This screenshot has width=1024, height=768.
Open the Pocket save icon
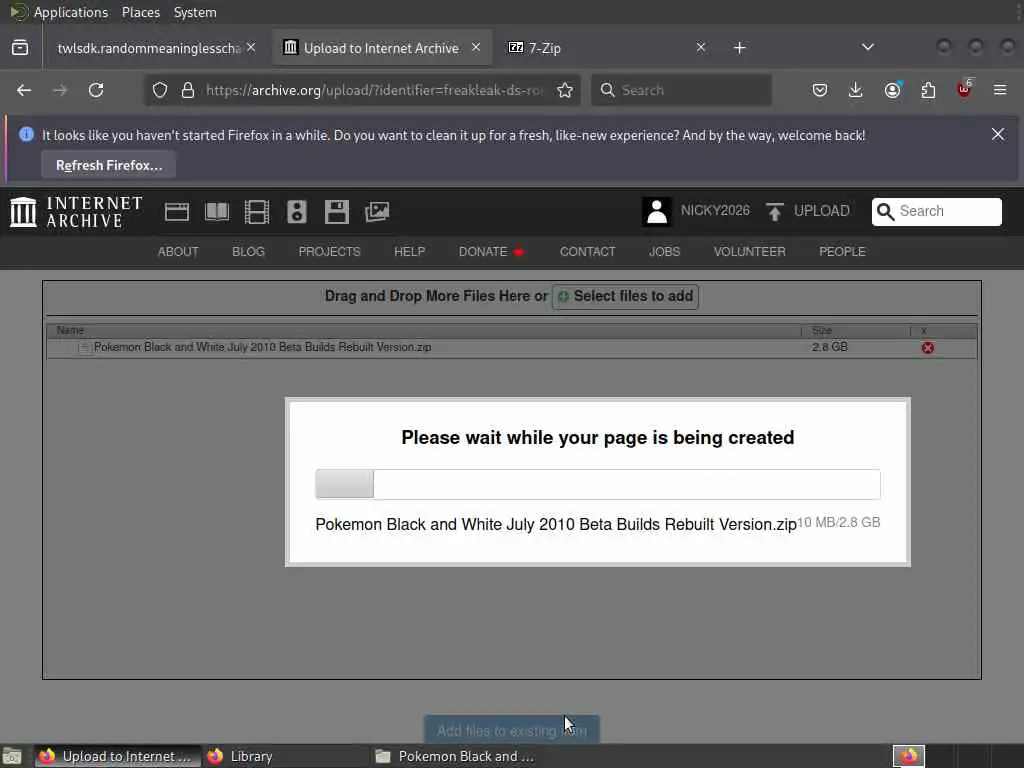pyautogui.click(x=820, y=90)
